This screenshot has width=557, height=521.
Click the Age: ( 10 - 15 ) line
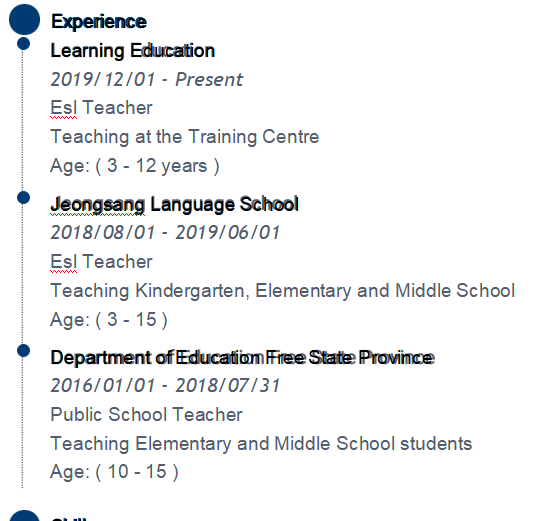tap(114, 472)
